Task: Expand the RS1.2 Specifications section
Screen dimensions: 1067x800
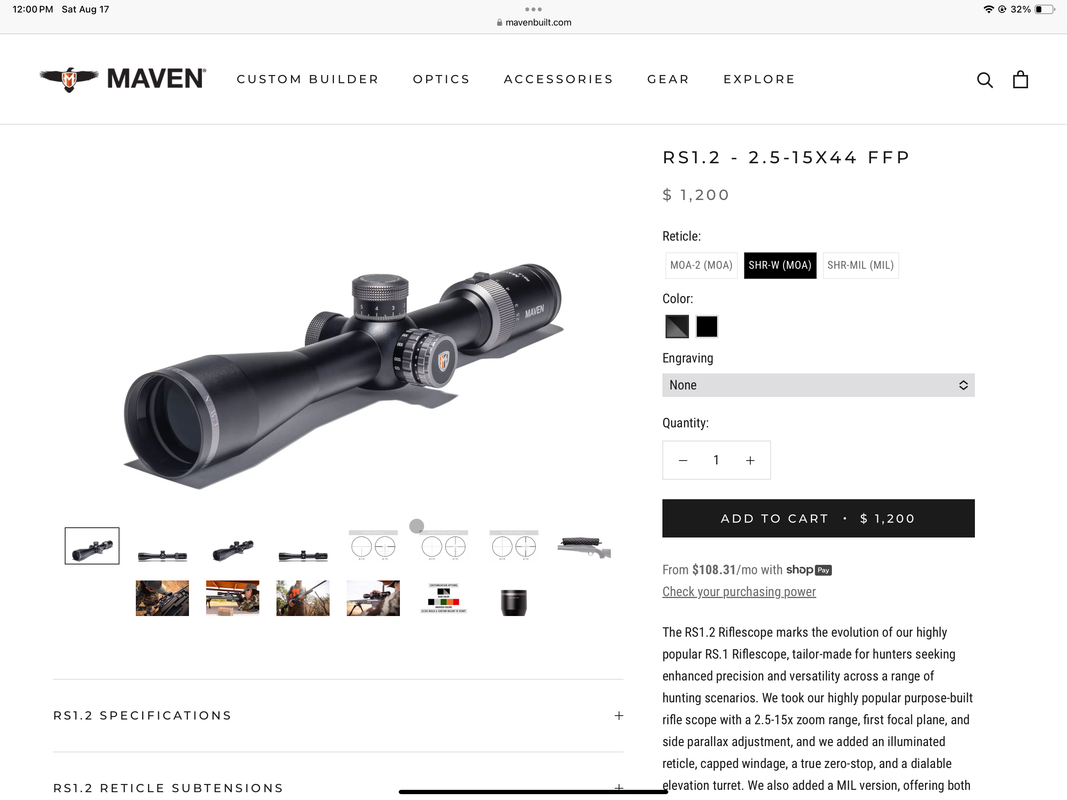Action: [338, 716]
